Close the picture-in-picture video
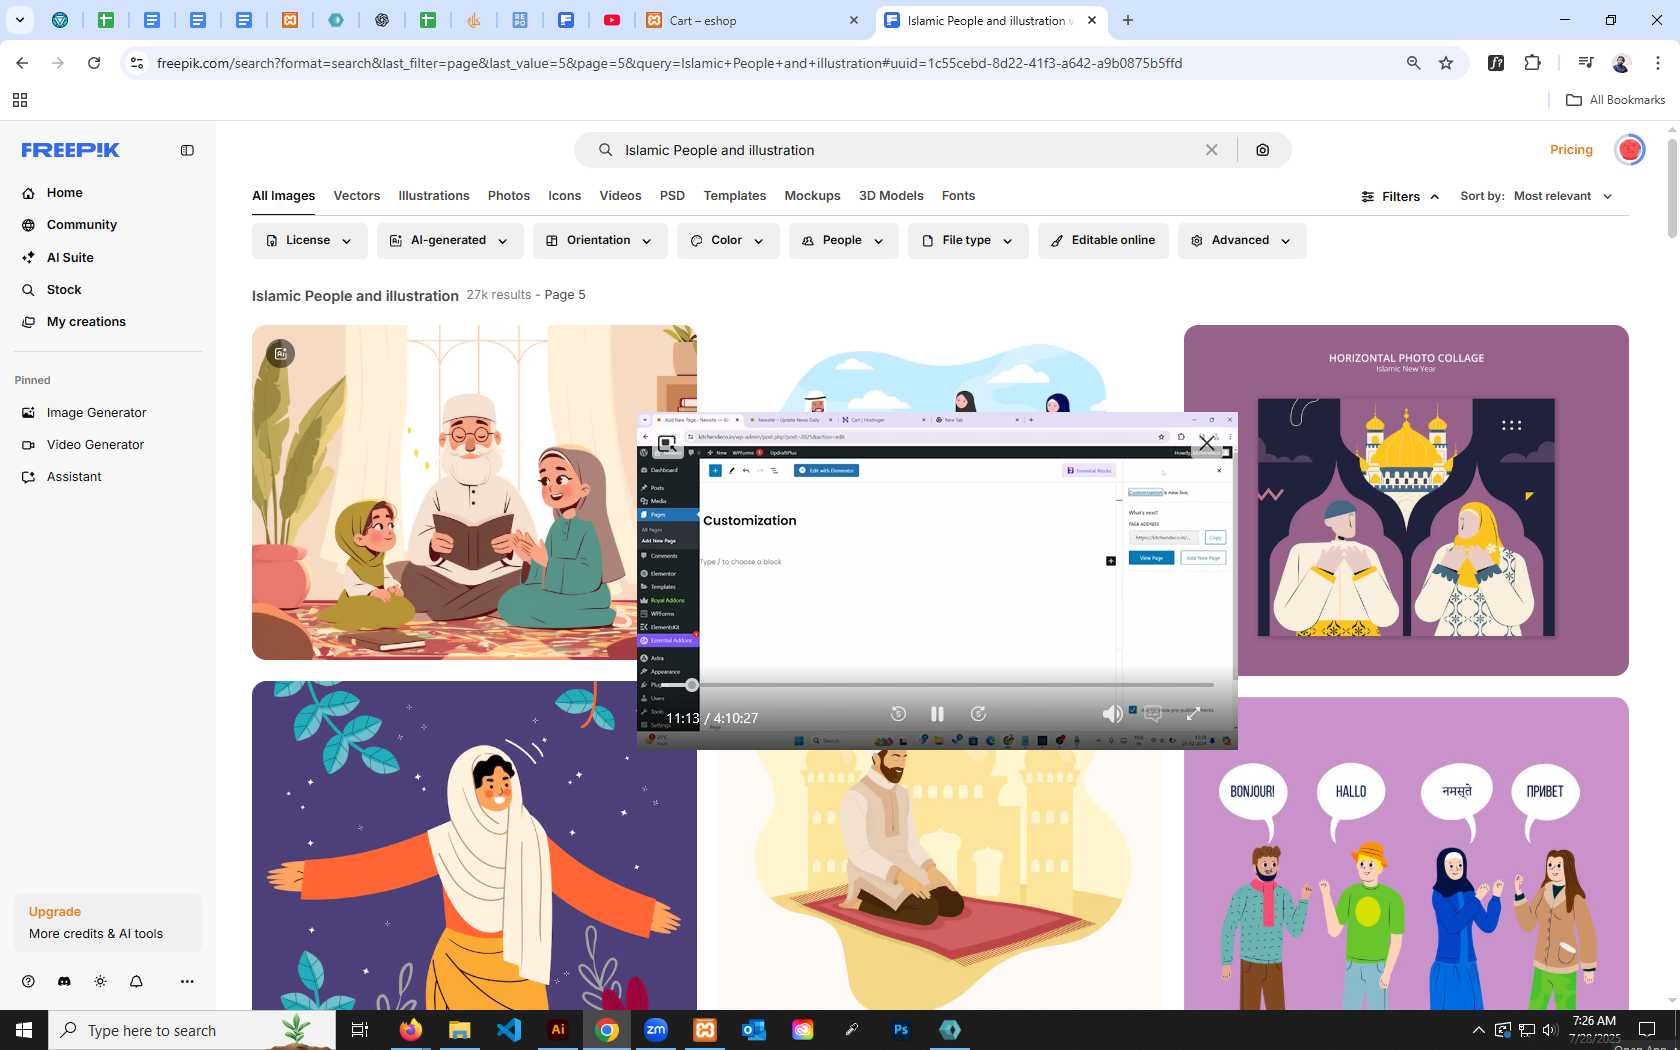1680x1050 pixels. tap(1207, 442)
